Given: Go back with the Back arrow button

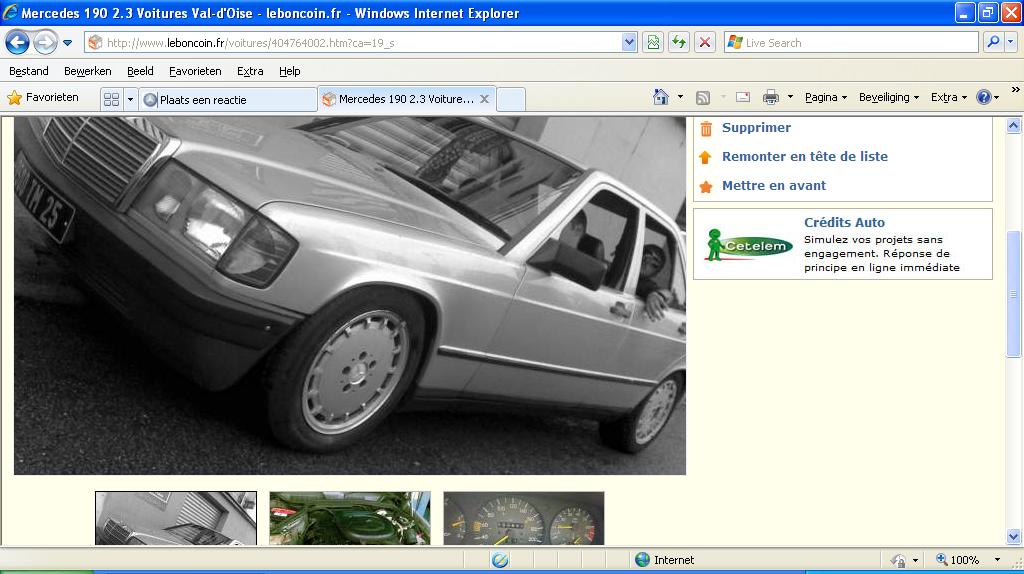Looking at the screenshot, I should tap(18, 43).
